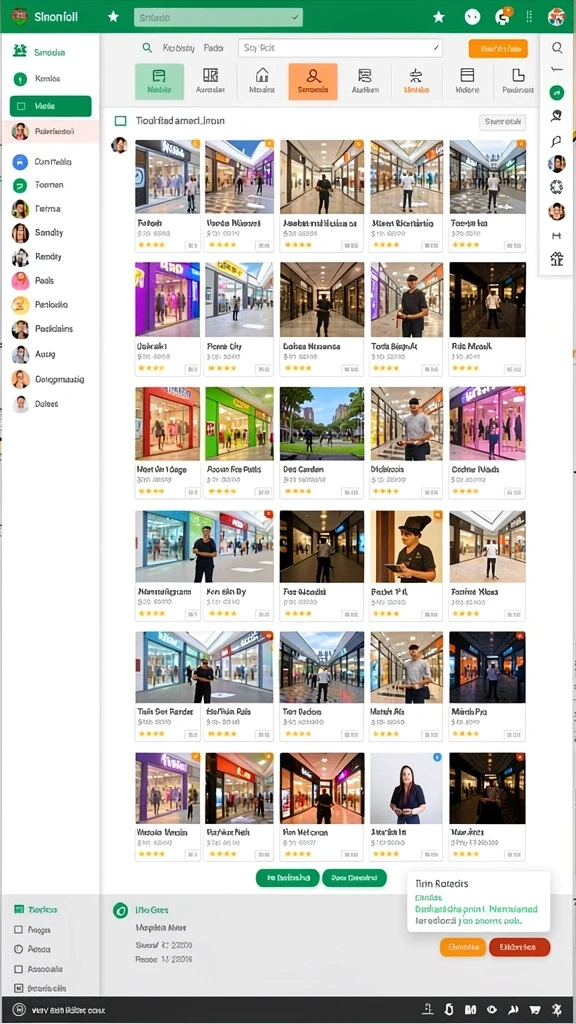Open the last toolbar tab with the page icon
The height and width of the screenshot is (1024, 576).
(x=518, y=82)
